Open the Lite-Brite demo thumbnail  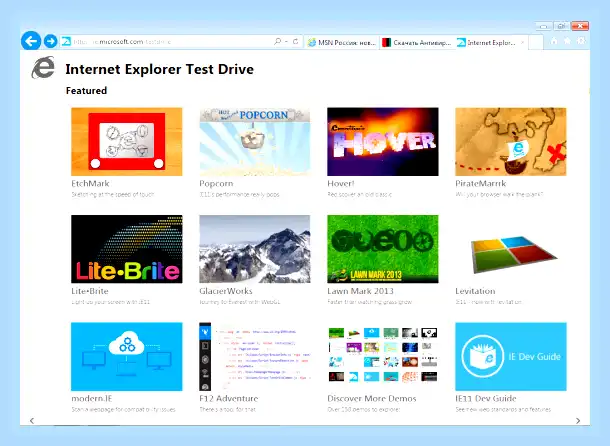[x=127, y=249]
